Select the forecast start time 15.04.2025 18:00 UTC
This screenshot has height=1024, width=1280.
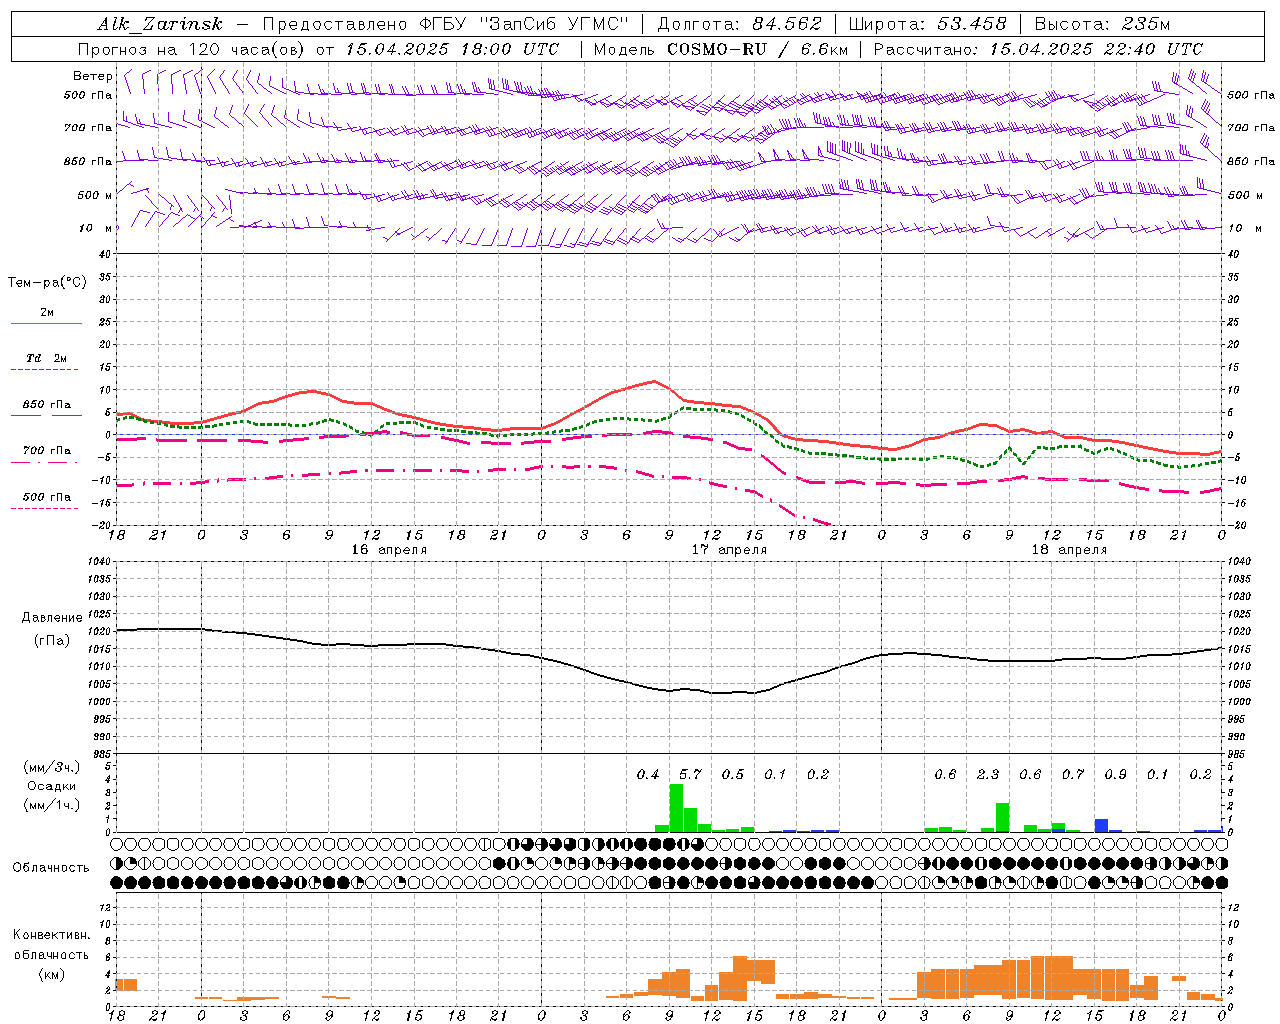[x=452, y=49]
